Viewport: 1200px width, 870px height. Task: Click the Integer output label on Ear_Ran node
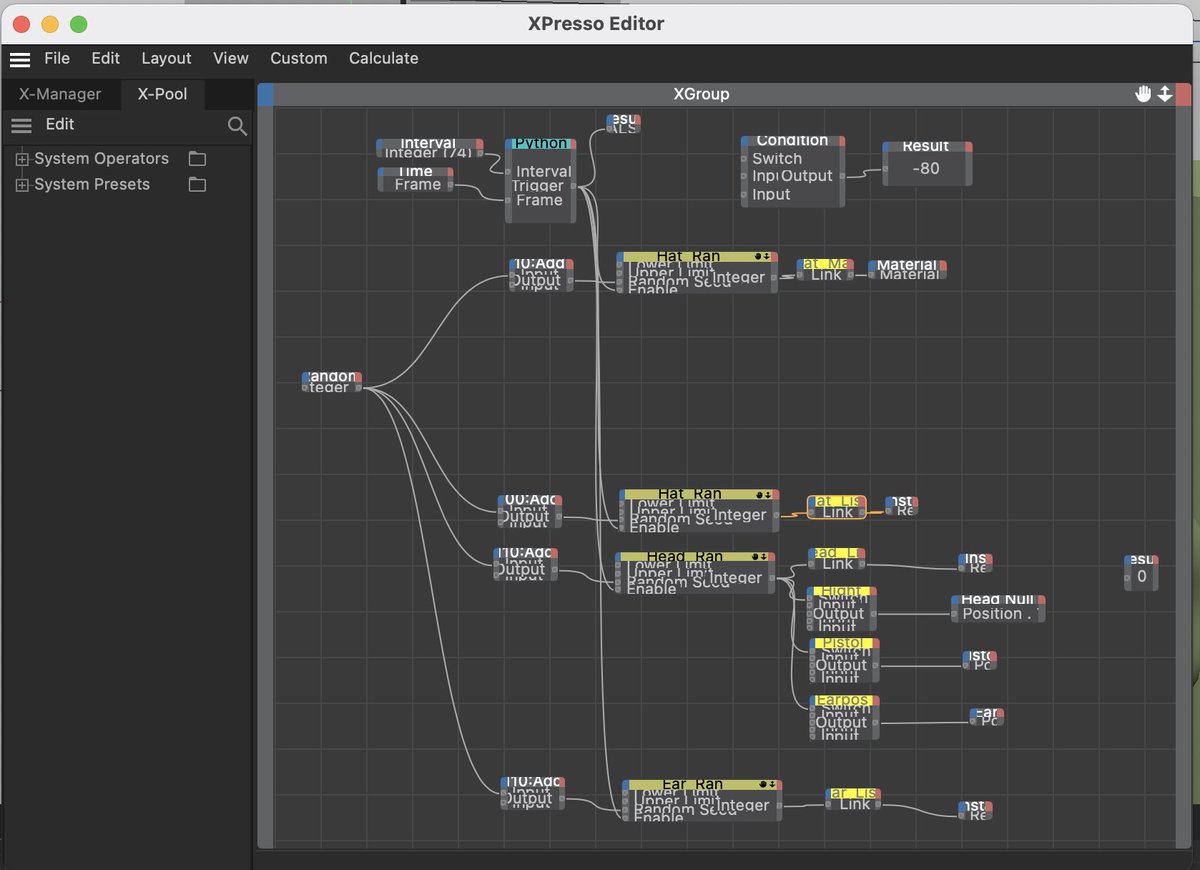coord(742,805)
